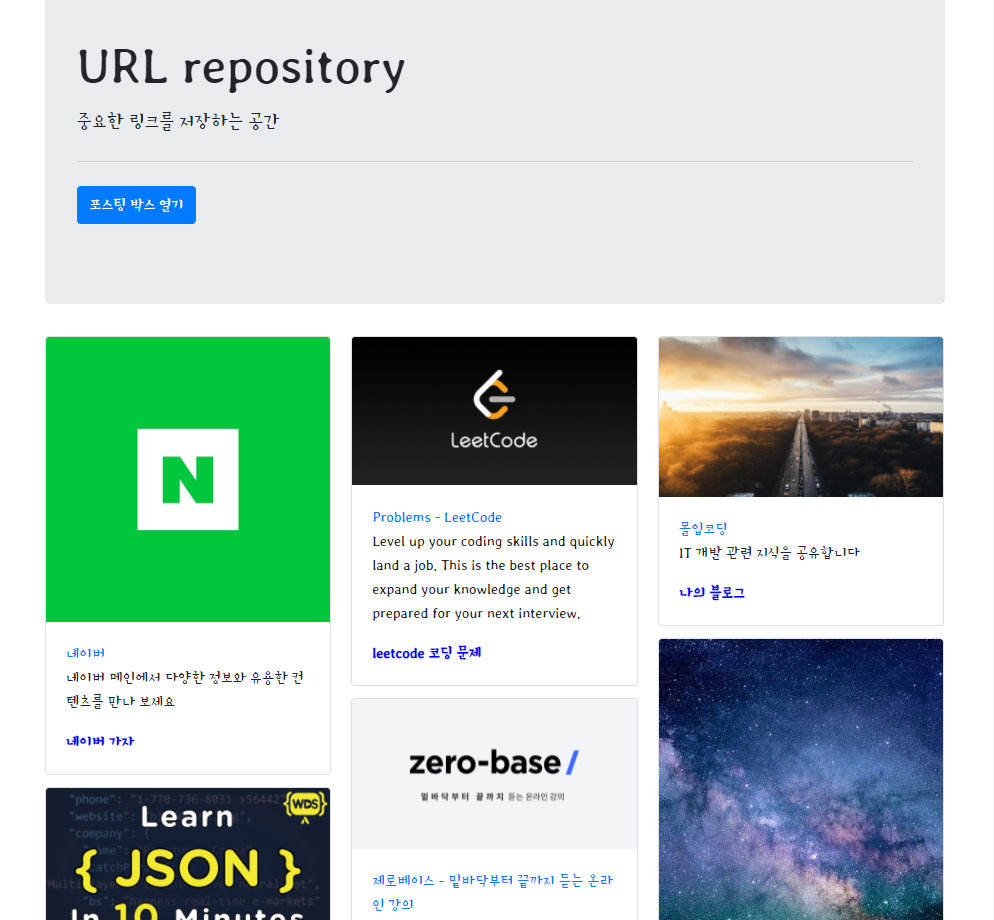Open the Problems - LeetCode link
This screenshot has width=994, height=920.
[x=437, y=517]
